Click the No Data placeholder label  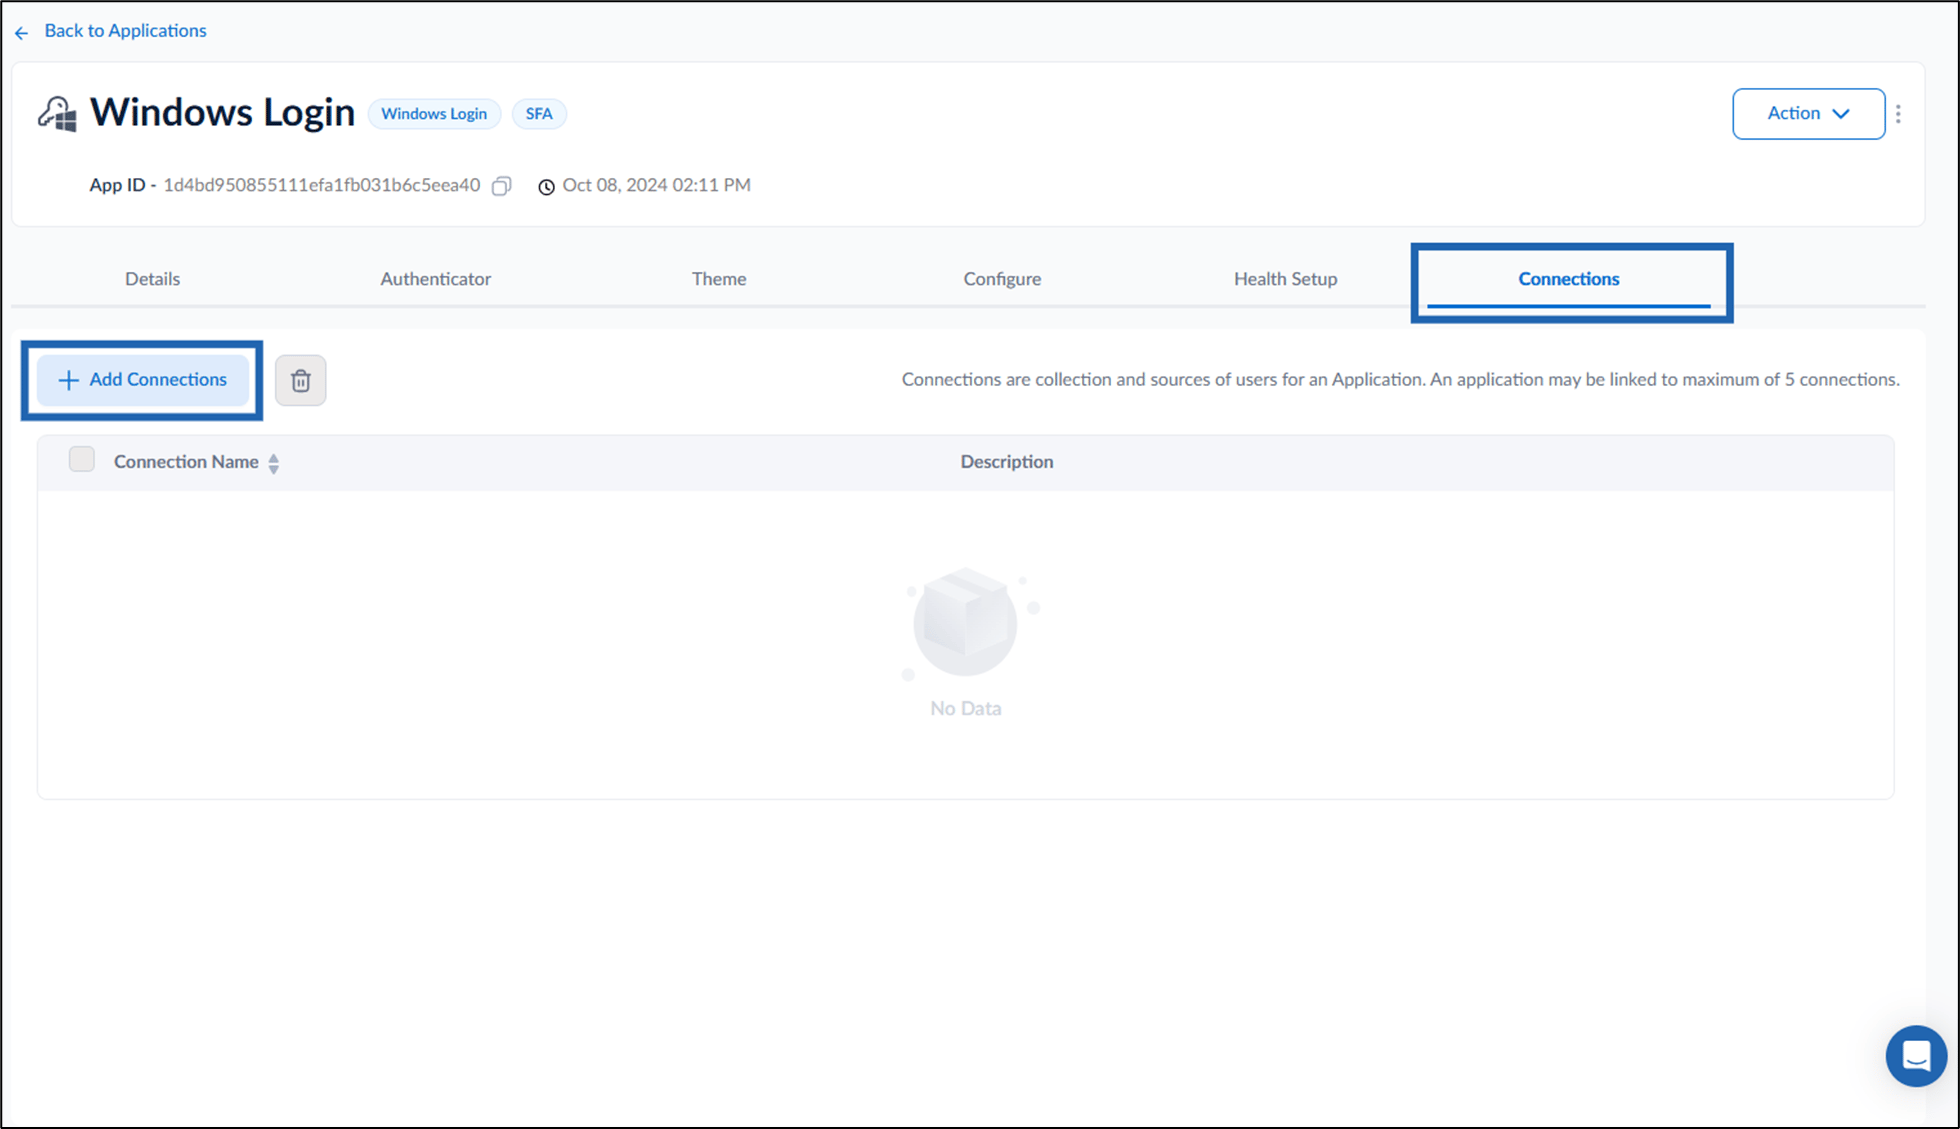965,708
